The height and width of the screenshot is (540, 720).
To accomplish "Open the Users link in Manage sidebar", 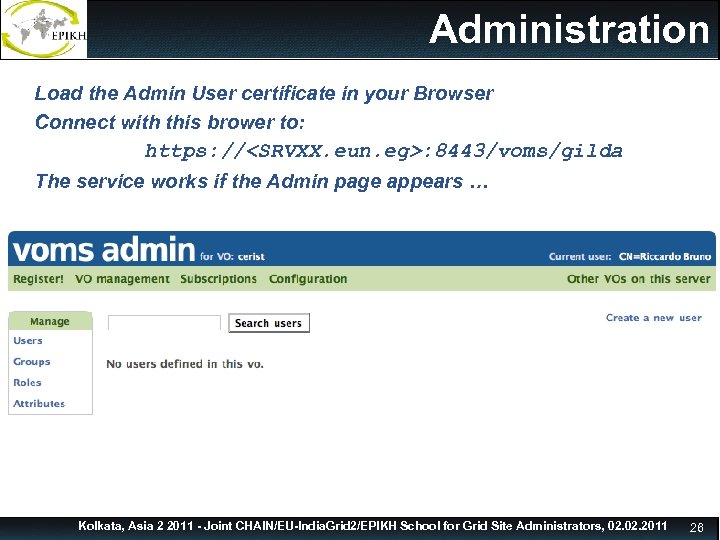I will [x=28, y=341].
